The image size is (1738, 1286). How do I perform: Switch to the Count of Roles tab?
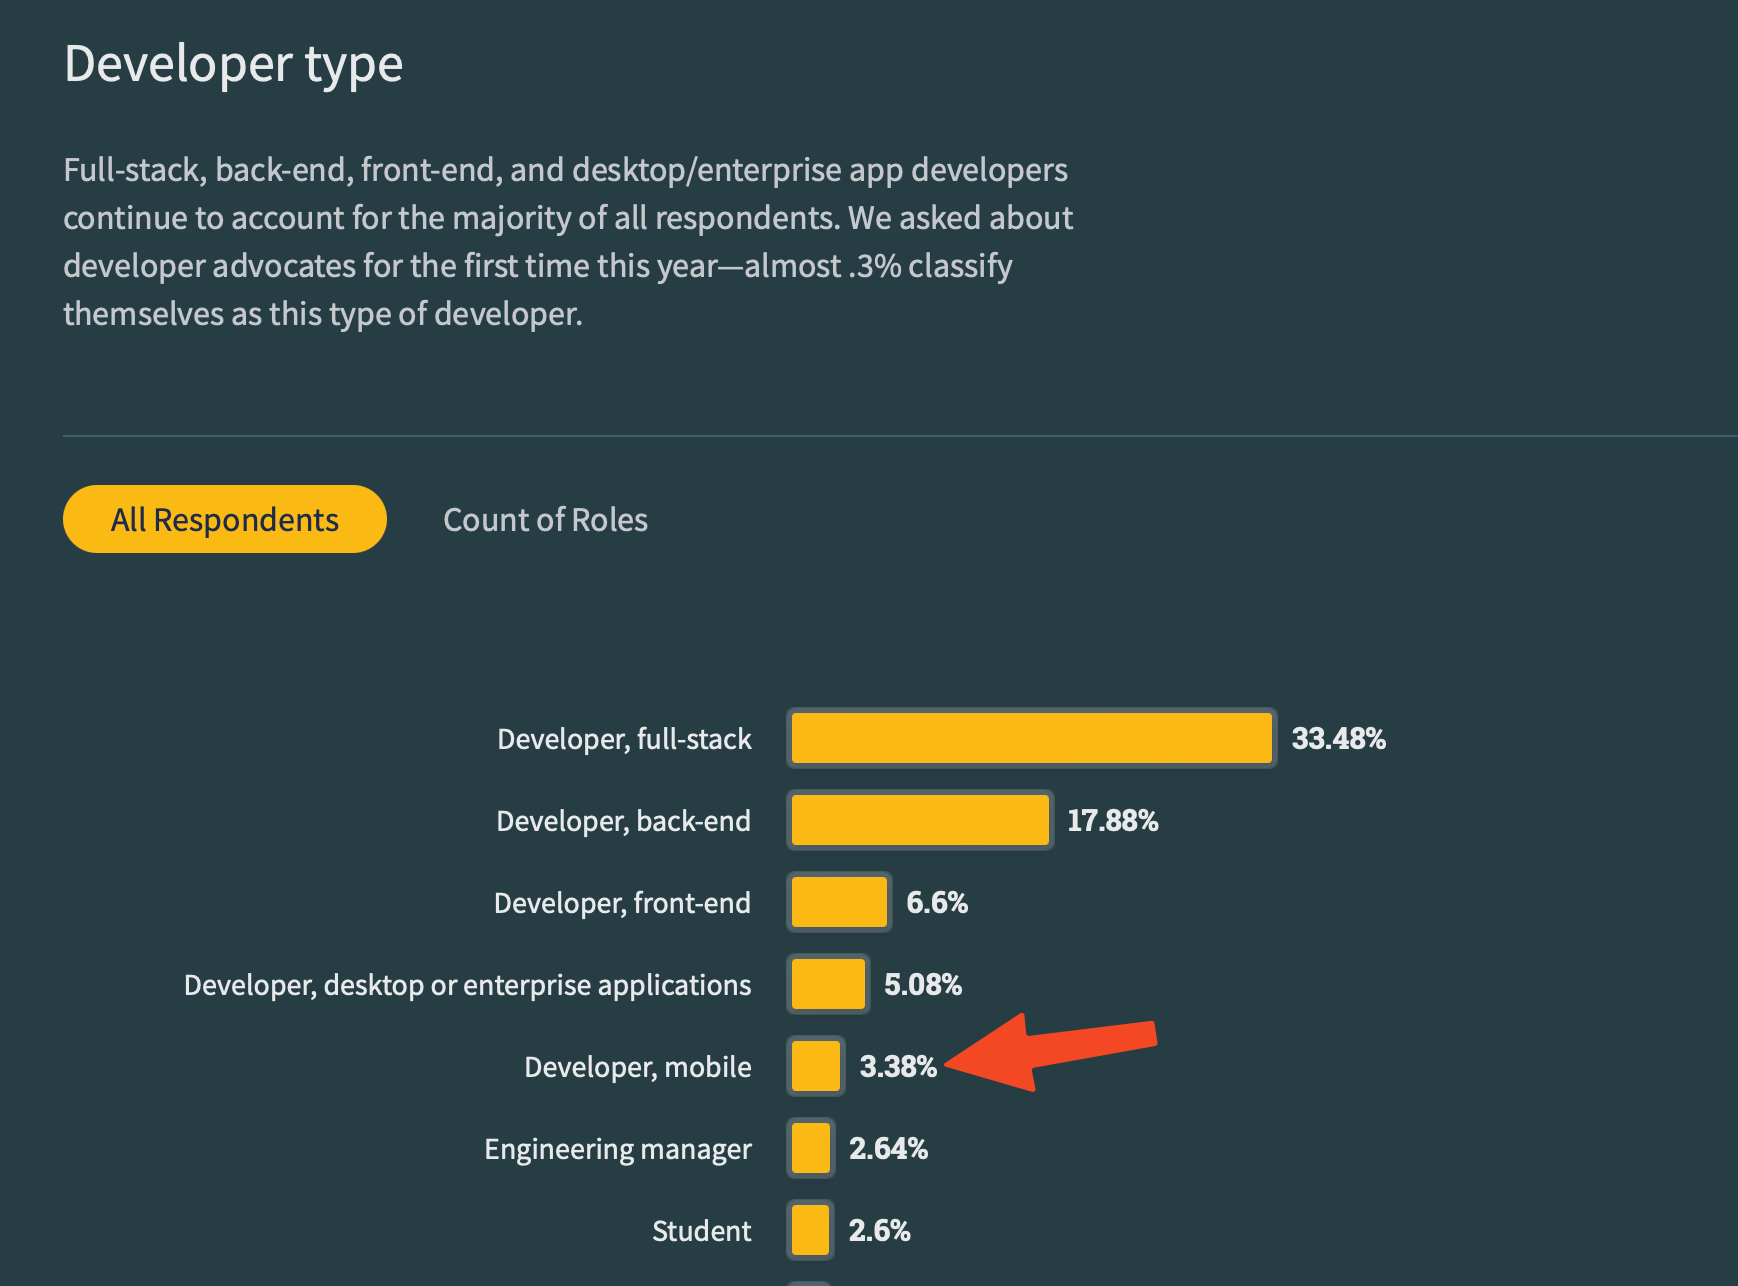pyautogui.click(x=545, y=520)
